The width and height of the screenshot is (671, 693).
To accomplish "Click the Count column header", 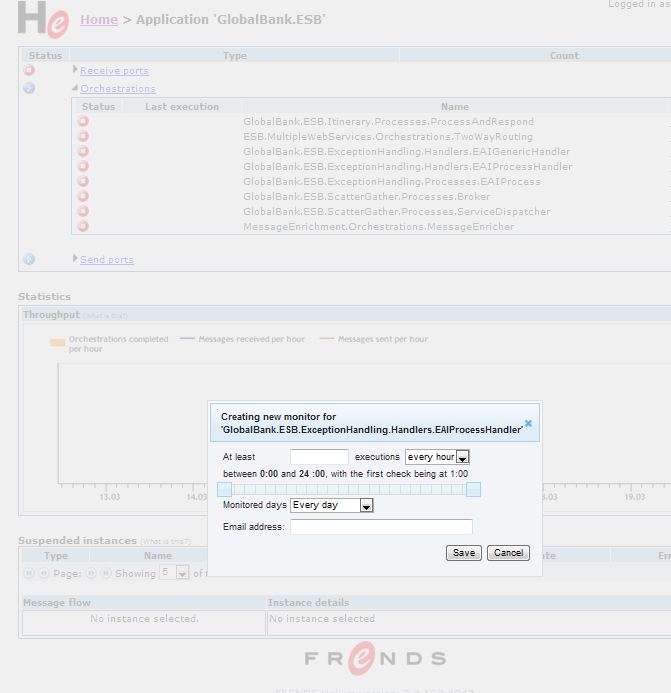I will coord(564,56).
